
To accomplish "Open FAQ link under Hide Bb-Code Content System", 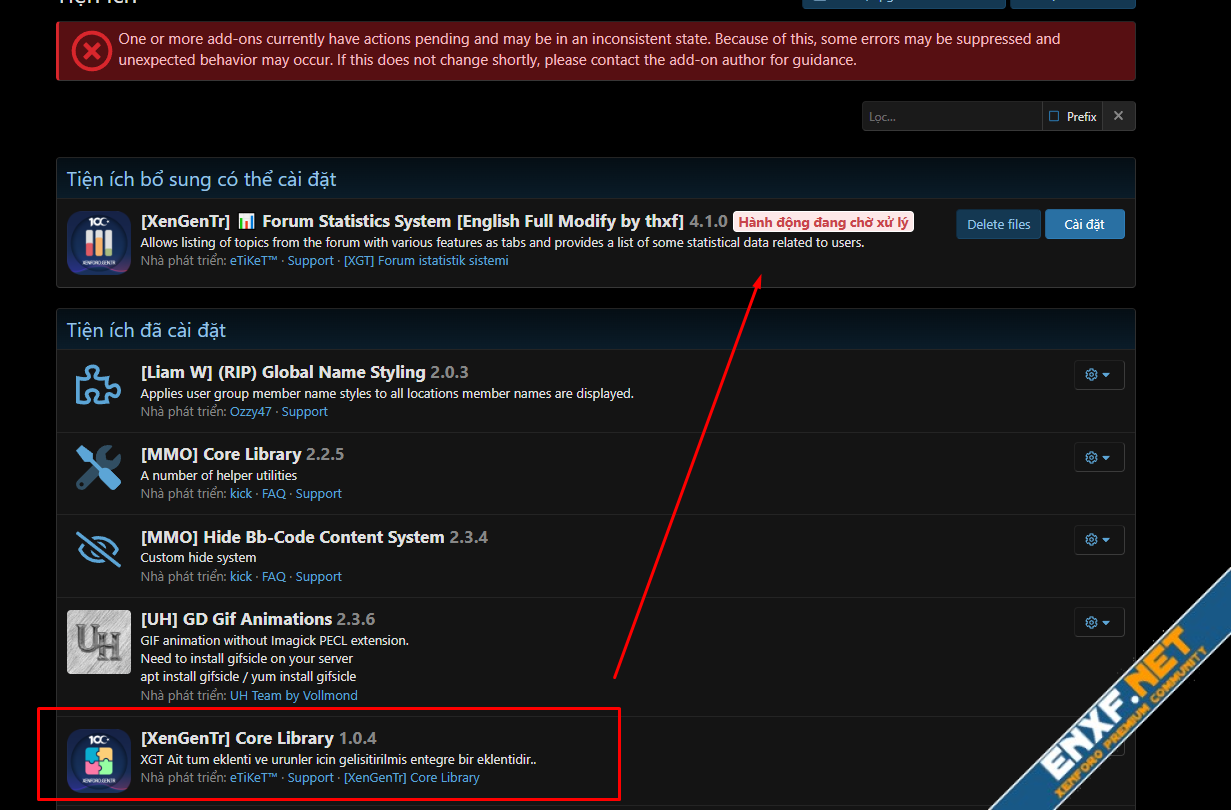I will coord(274,577).
